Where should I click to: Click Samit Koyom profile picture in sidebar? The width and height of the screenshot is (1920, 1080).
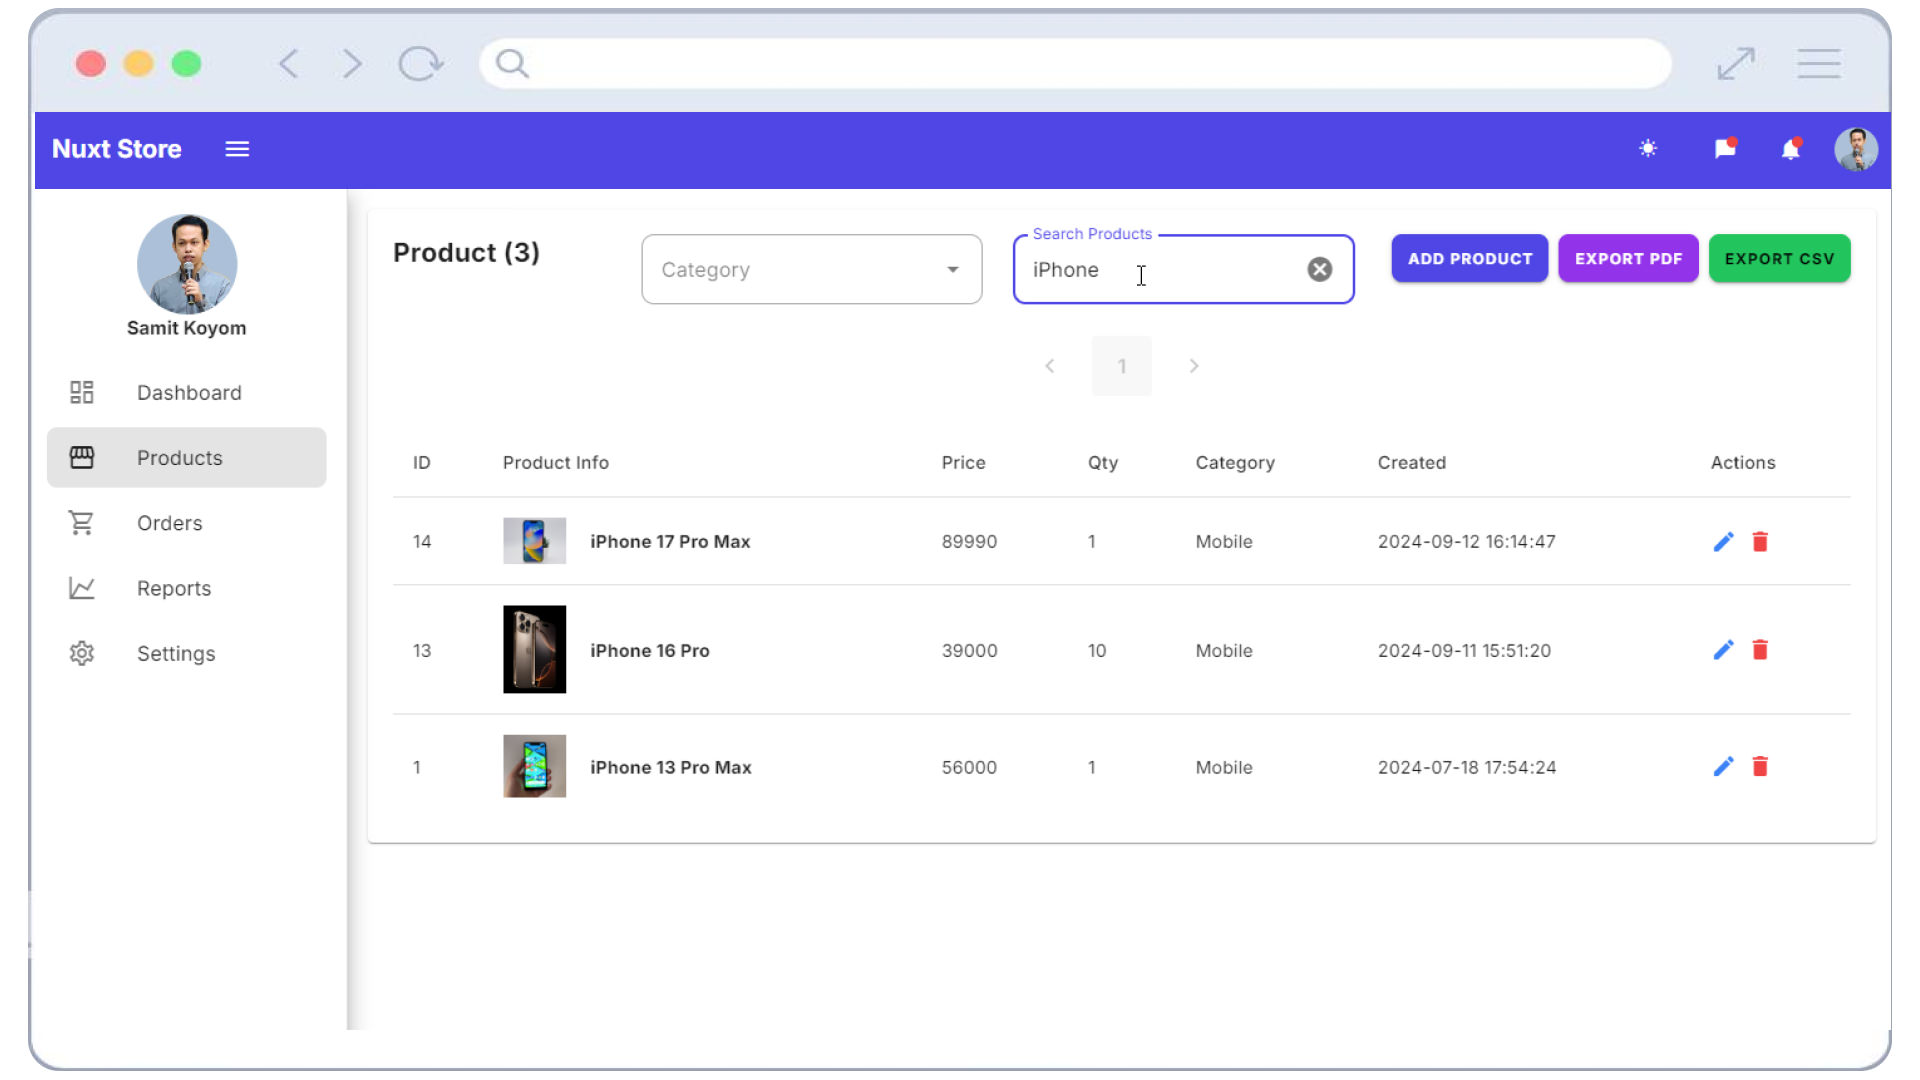click(x=187, y=264)
